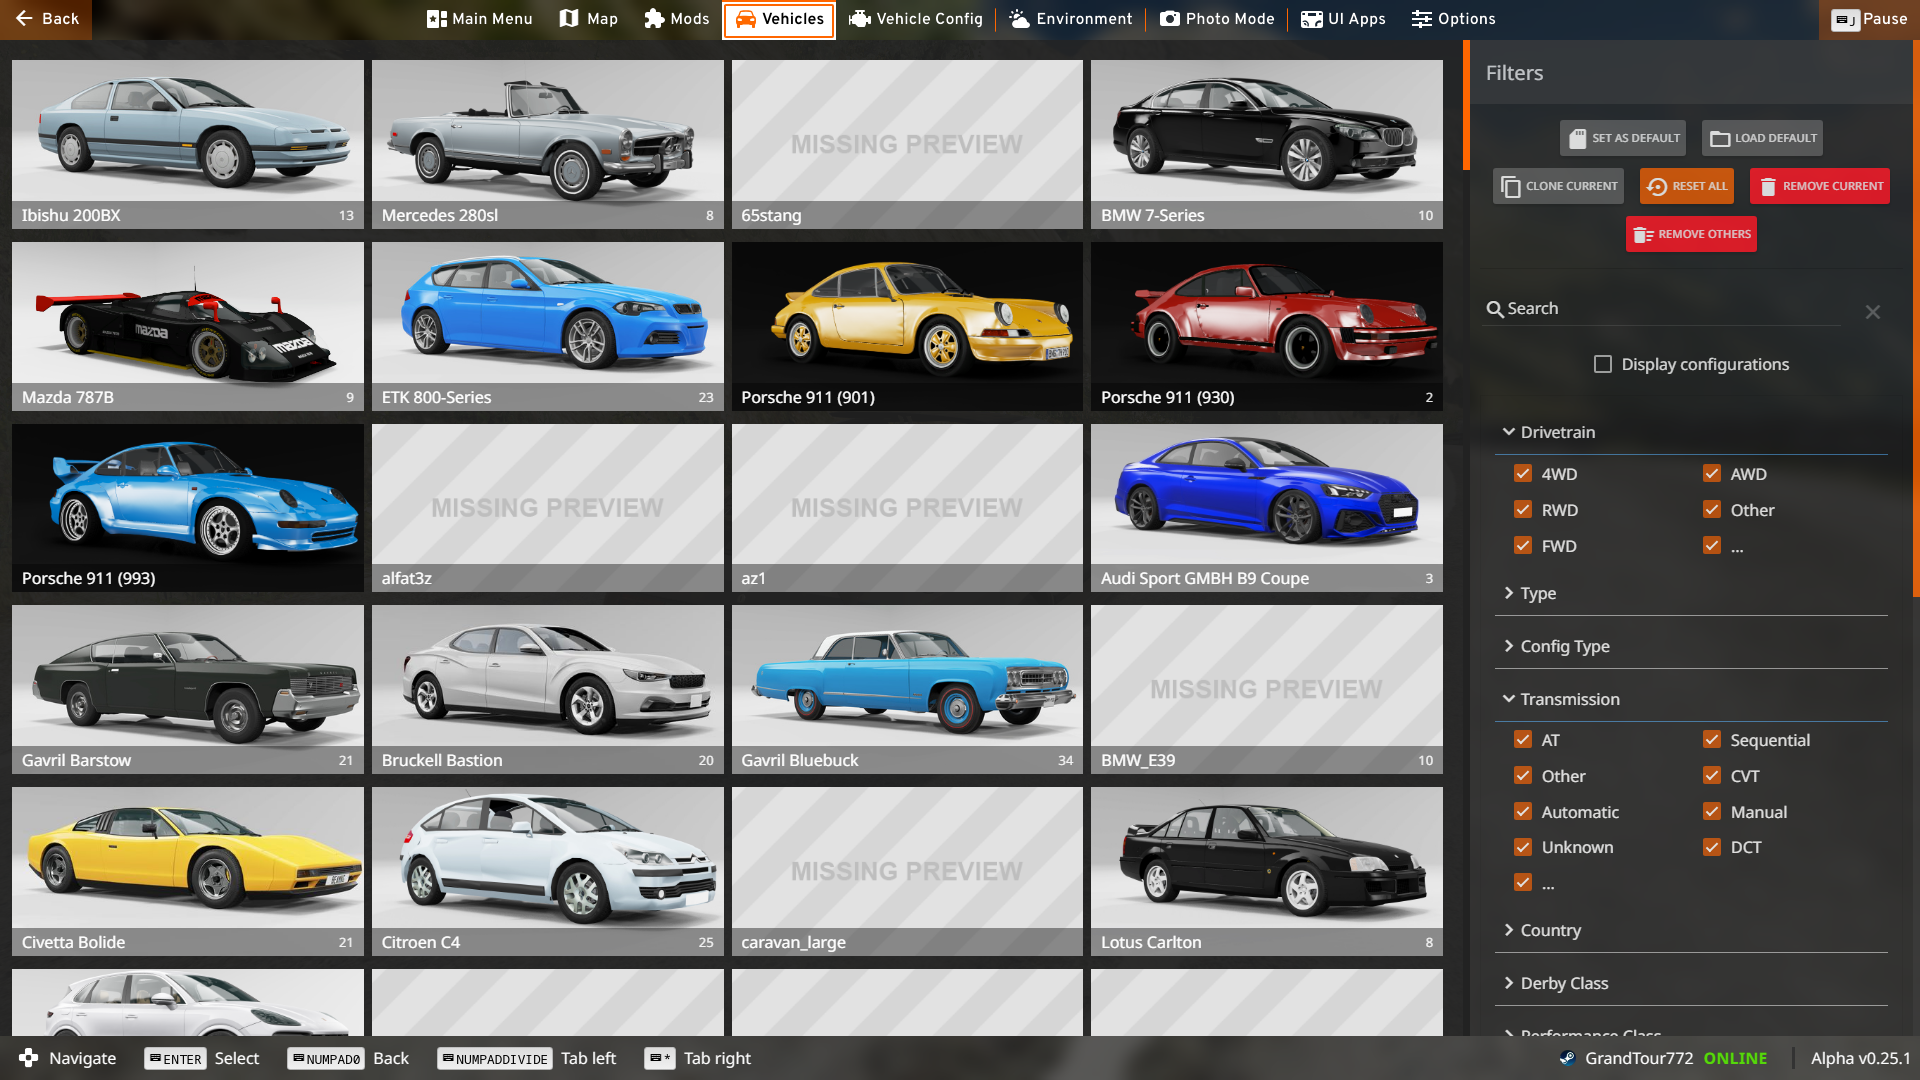The image size is (1920, 1080).
Task: Click Tab left in the hint bar
Action: [588, 1058]
